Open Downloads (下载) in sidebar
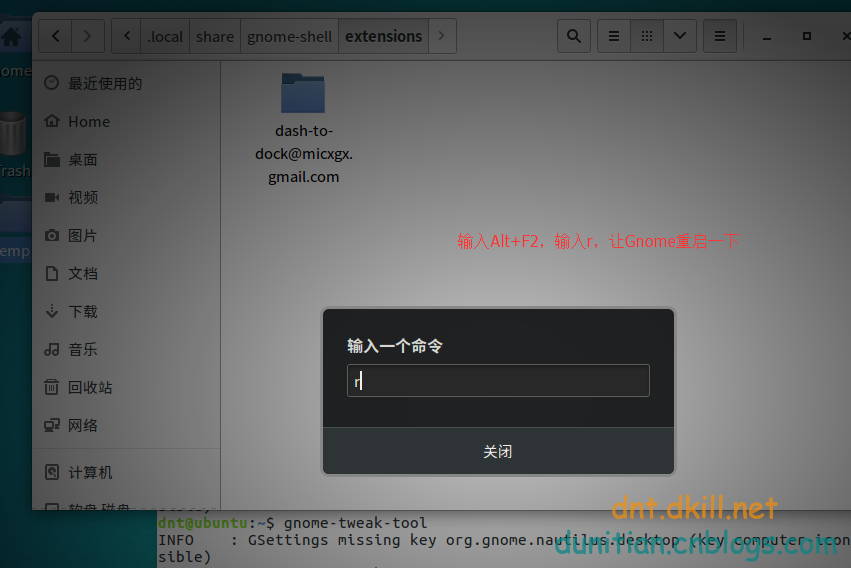The width and height of the screenshot is (851, 568). tap(126, 311)
